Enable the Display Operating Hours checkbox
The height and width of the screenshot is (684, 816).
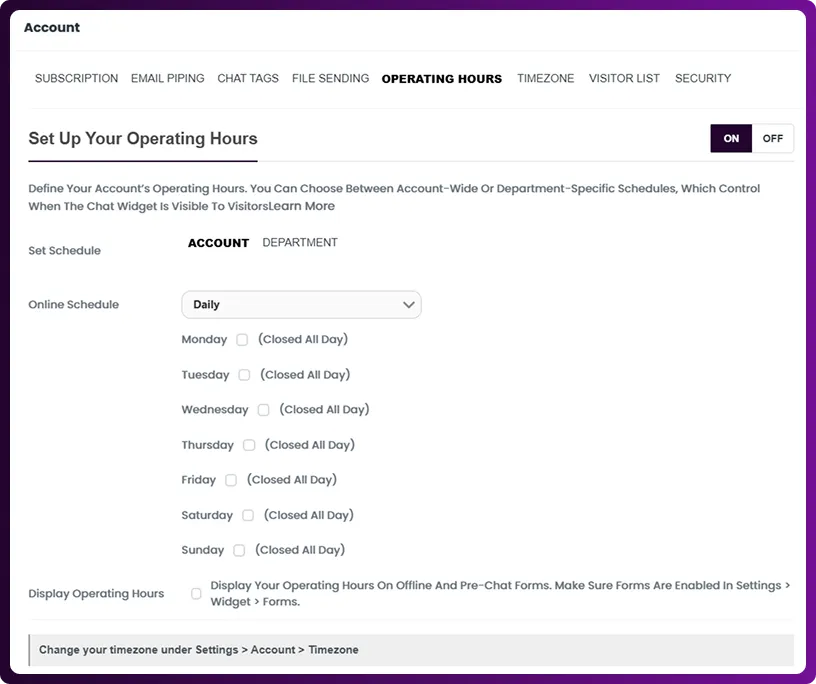click(196, 594)
